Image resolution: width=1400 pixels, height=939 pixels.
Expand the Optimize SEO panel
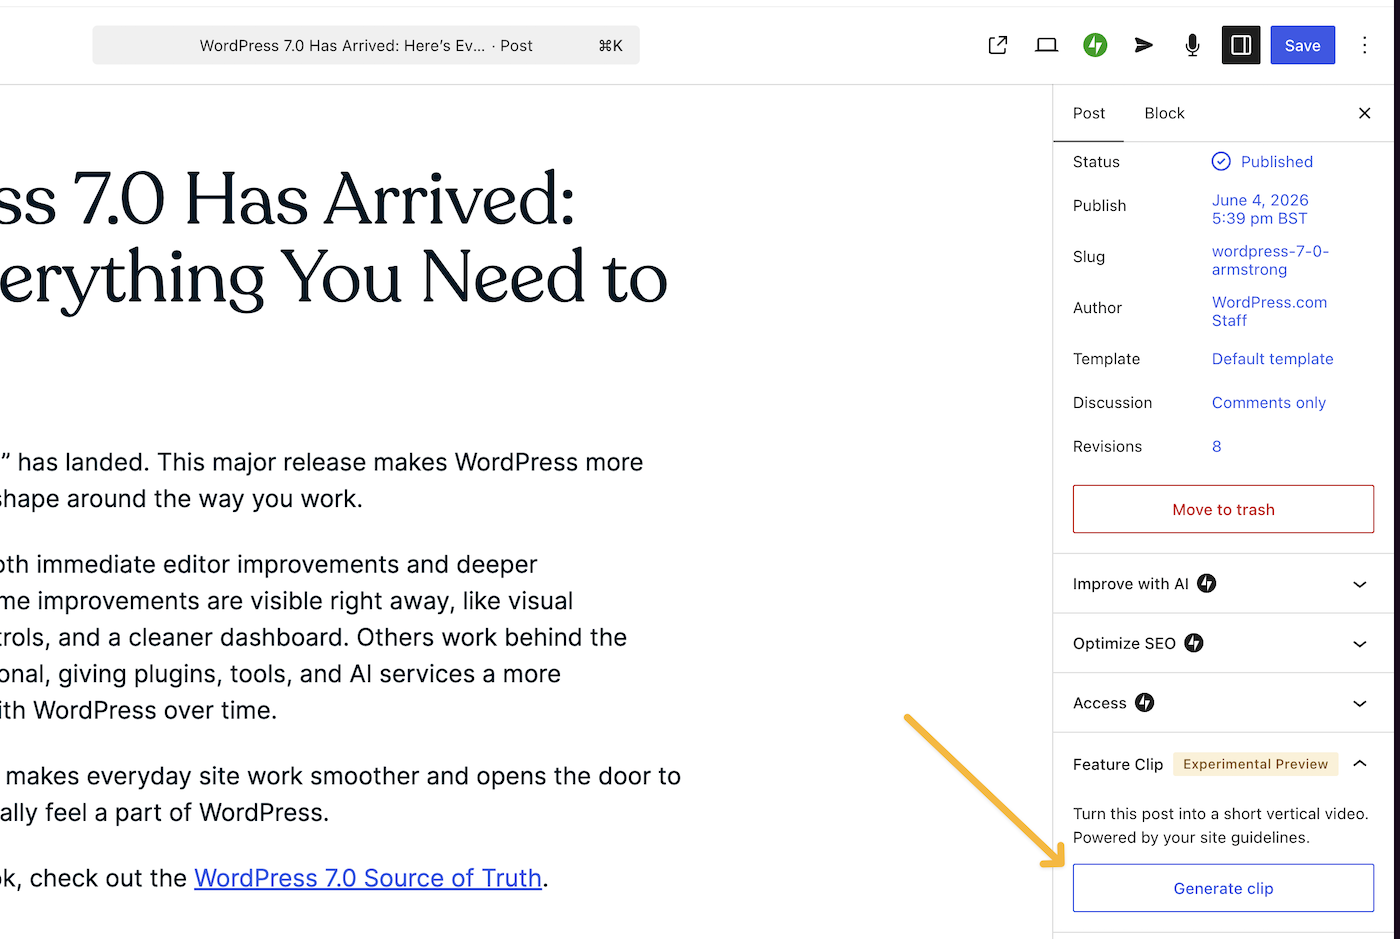[1223, 643]
